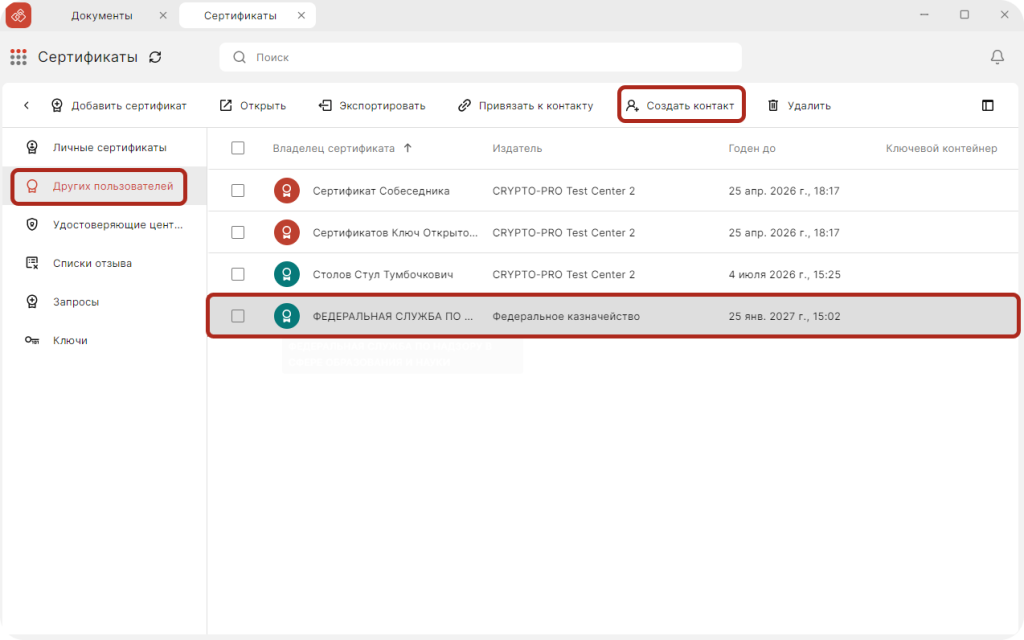
Task: Check the ФЕДЕРАЛЬНАЯ СЛУЖБА row checkbox
Action: pos(238,316)
